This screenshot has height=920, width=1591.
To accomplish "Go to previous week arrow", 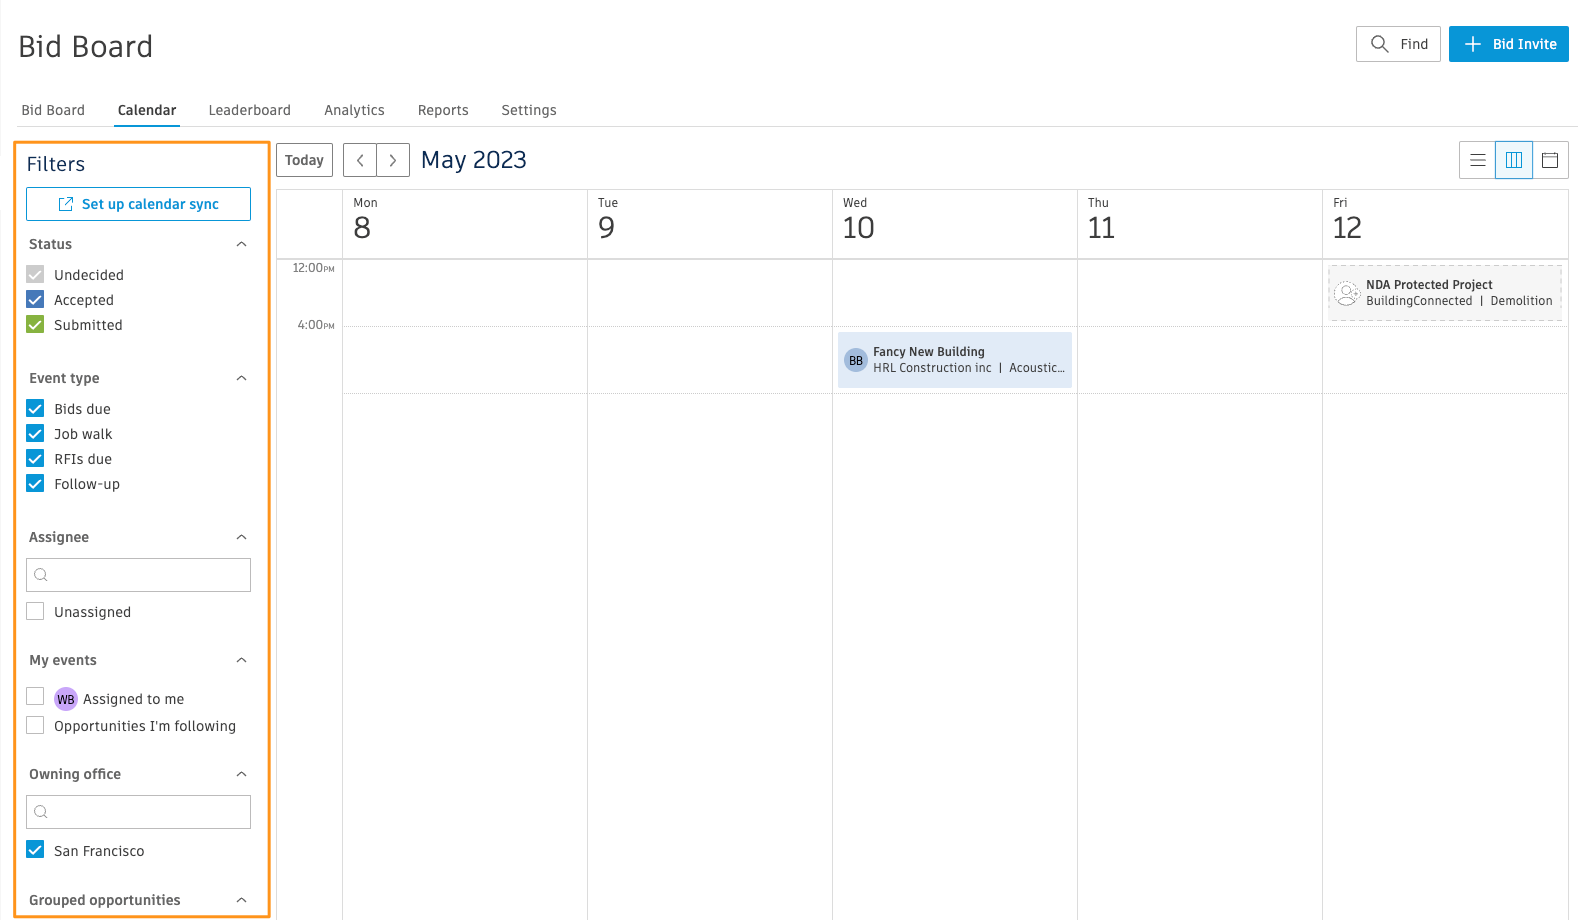I will pos(360,160).
